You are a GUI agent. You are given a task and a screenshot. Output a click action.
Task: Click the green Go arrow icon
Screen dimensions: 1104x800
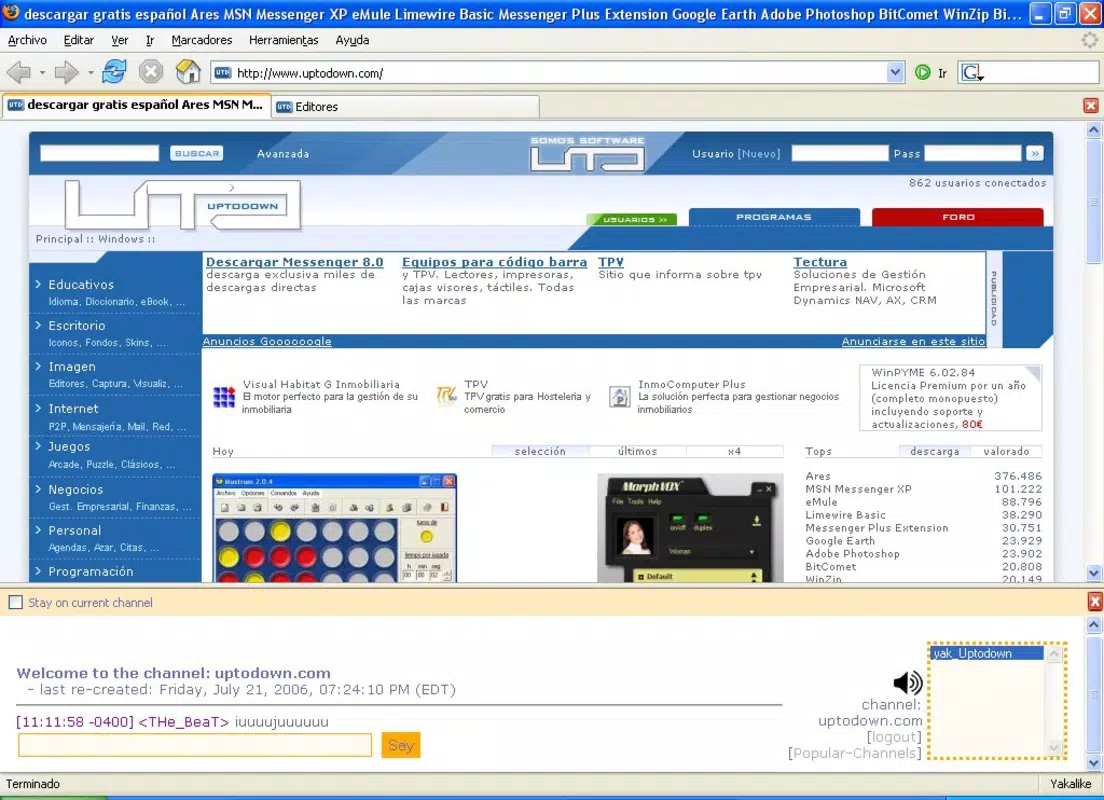coord(922,72)
